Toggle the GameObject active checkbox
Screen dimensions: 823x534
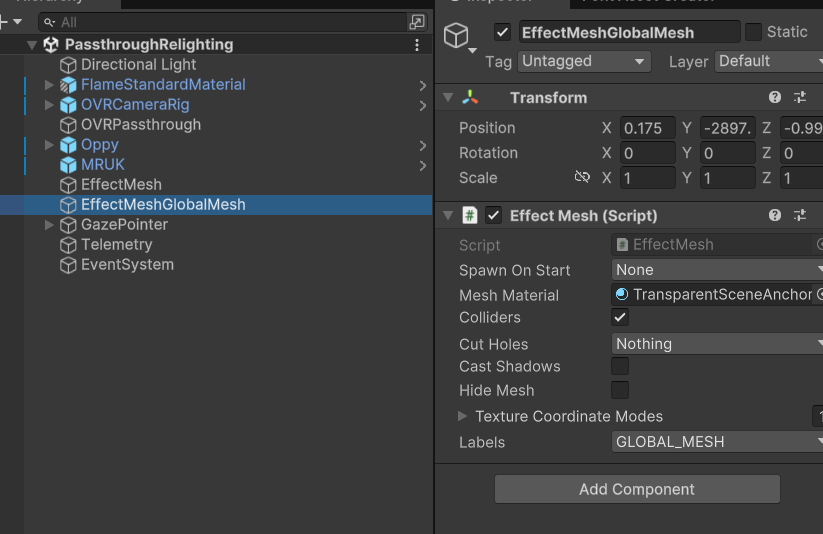(502, 32)
